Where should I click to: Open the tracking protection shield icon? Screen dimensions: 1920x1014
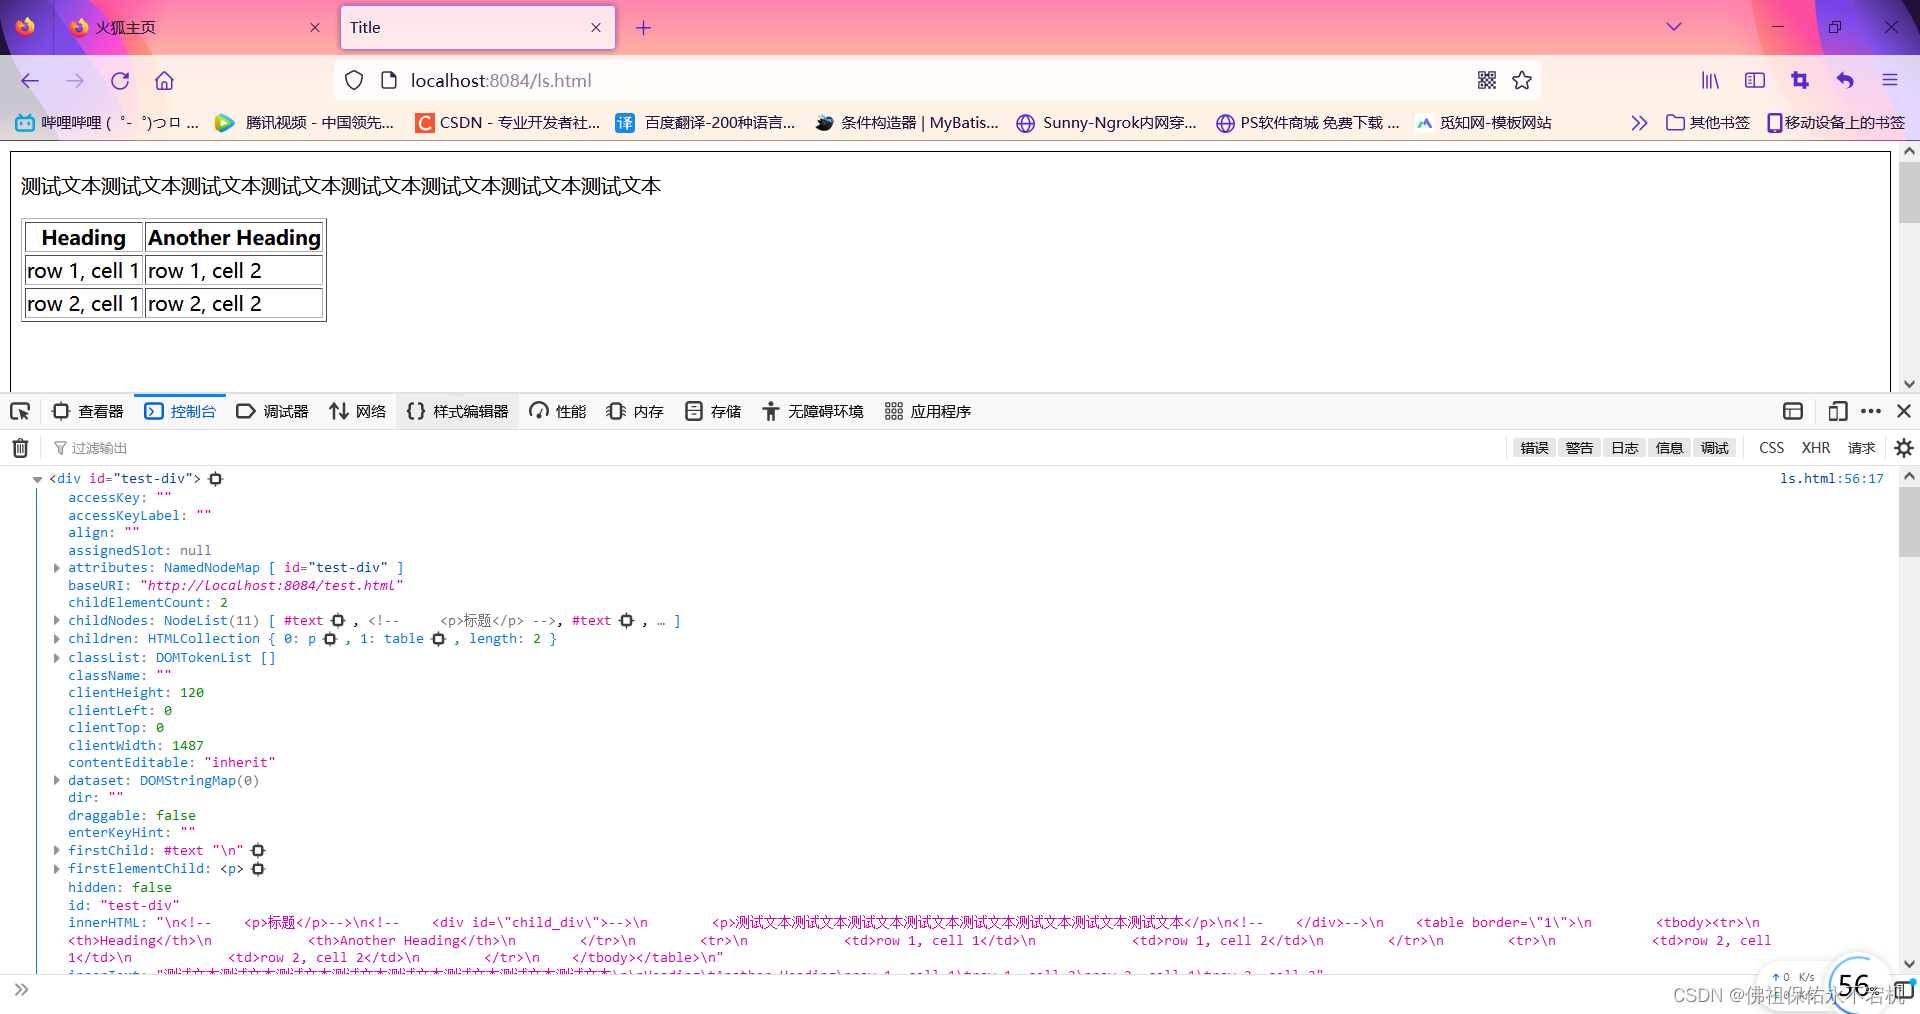[x=354, y=80]
